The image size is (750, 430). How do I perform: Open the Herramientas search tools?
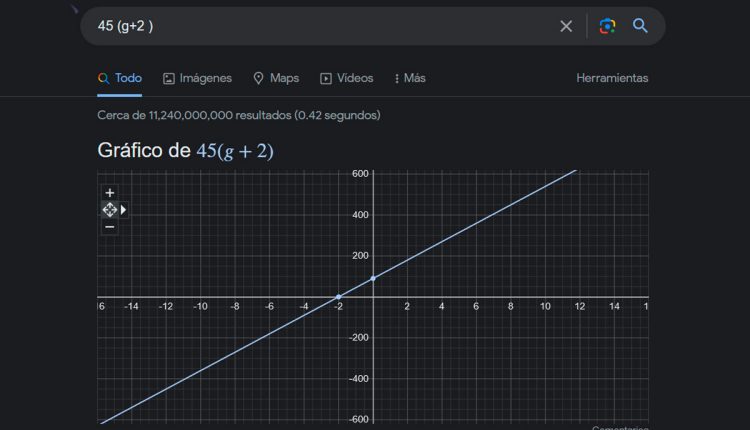612,78
